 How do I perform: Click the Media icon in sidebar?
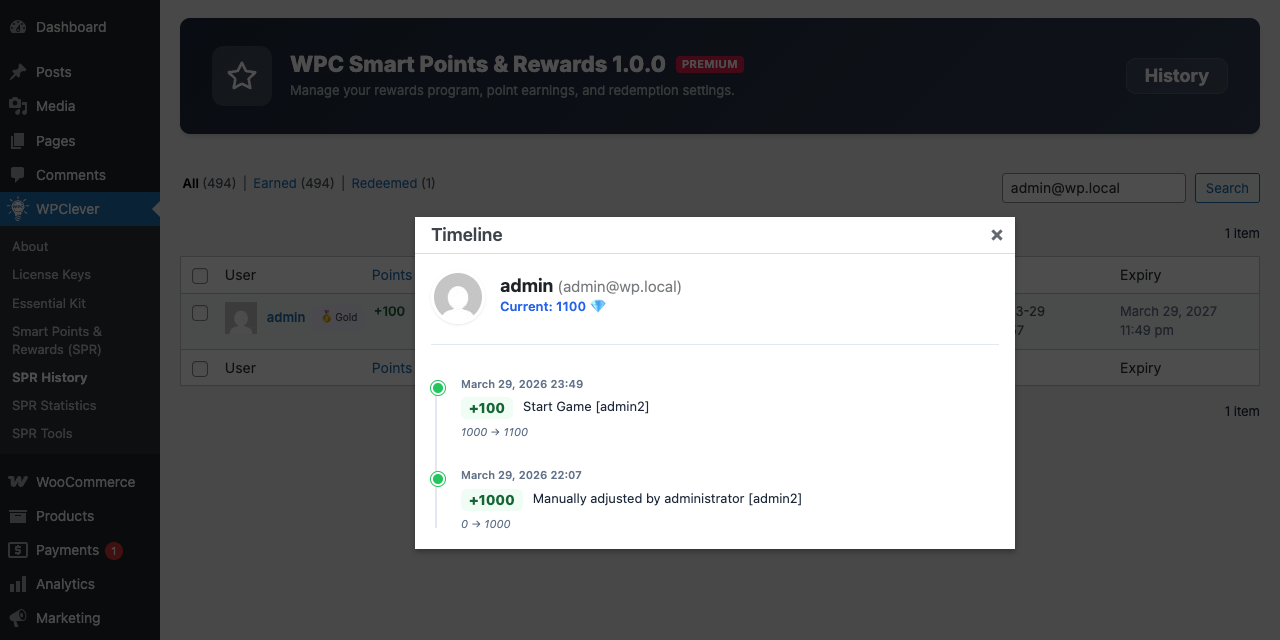point(18,106)
